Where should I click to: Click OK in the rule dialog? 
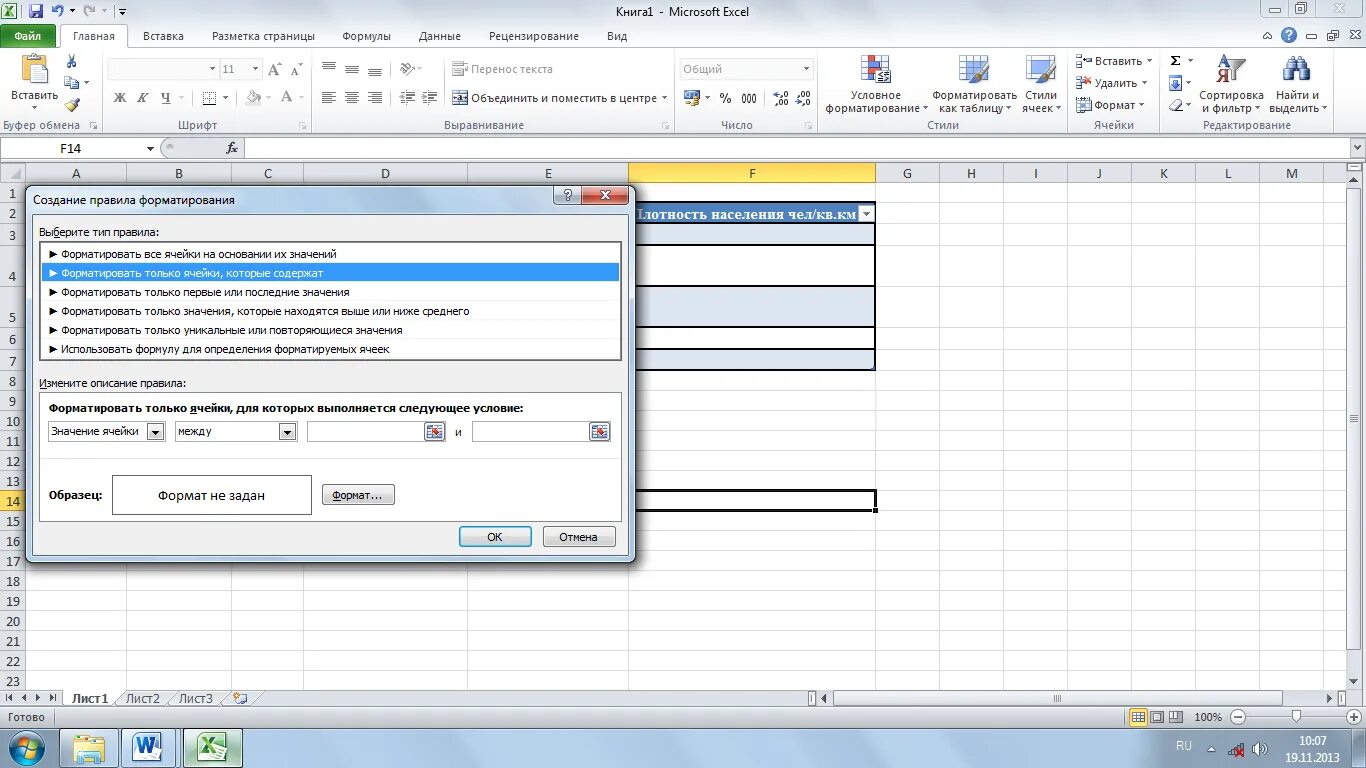pyautogui.click(x=495, y=537)
